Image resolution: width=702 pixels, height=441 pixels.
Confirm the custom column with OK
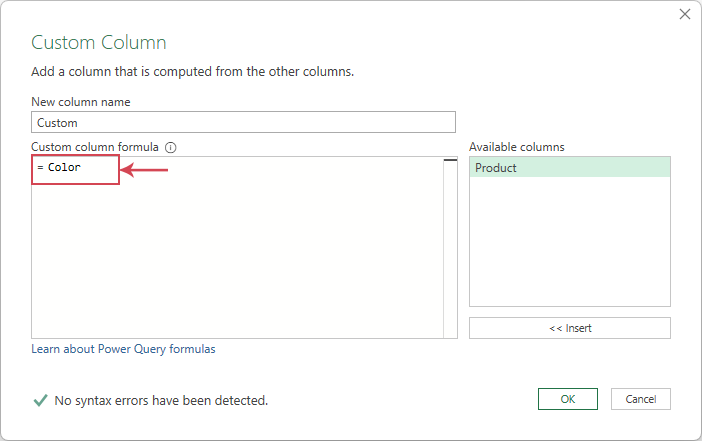coord(567,399)
